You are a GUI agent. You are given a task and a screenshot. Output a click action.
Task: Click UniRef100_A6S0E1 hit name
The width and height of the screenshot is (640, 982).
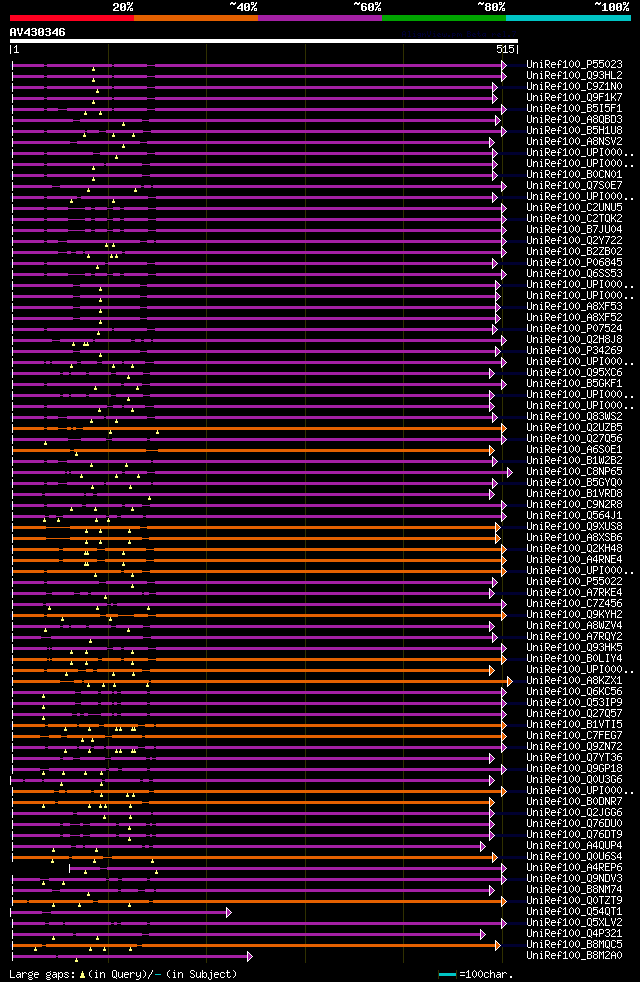pyautogui.click(x=574, y=450)
